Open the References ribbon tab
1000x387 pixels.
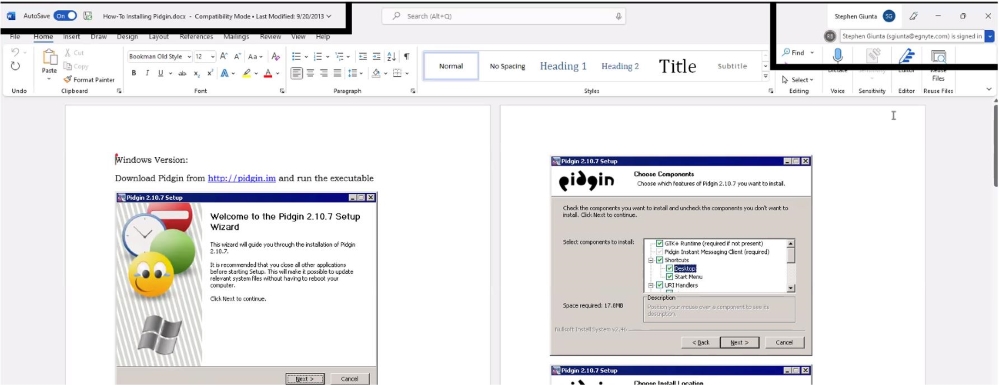[196, 37]
